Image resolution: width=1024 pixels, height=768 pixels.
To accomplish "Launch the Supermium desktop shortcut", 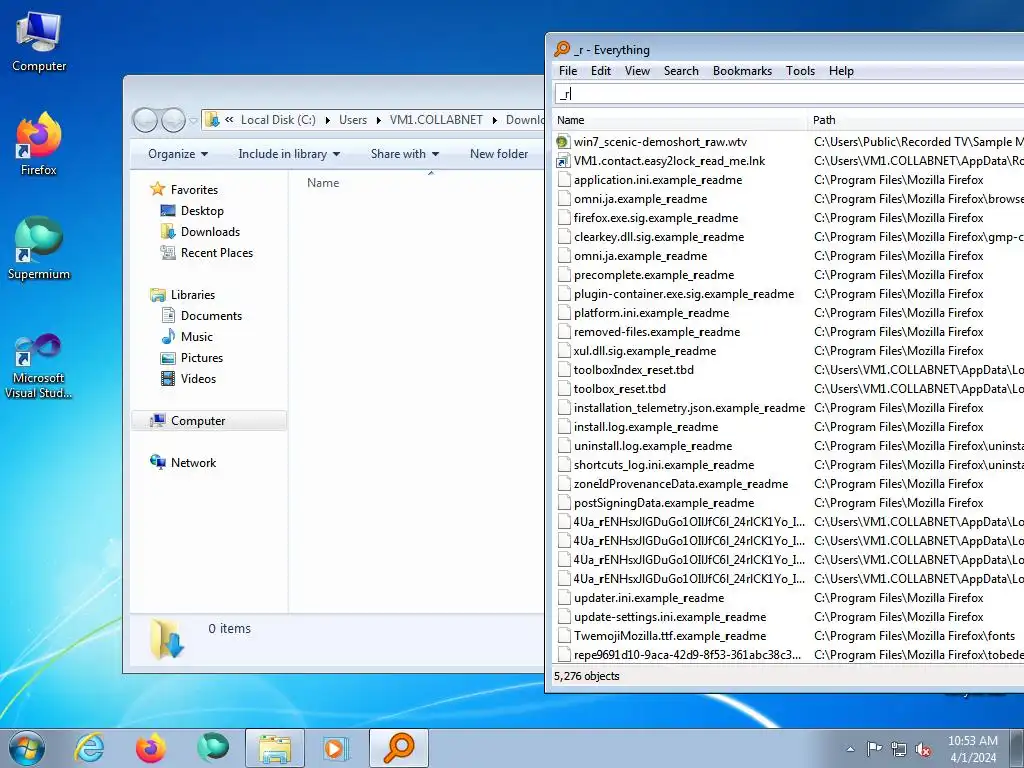I will point(39,249).
